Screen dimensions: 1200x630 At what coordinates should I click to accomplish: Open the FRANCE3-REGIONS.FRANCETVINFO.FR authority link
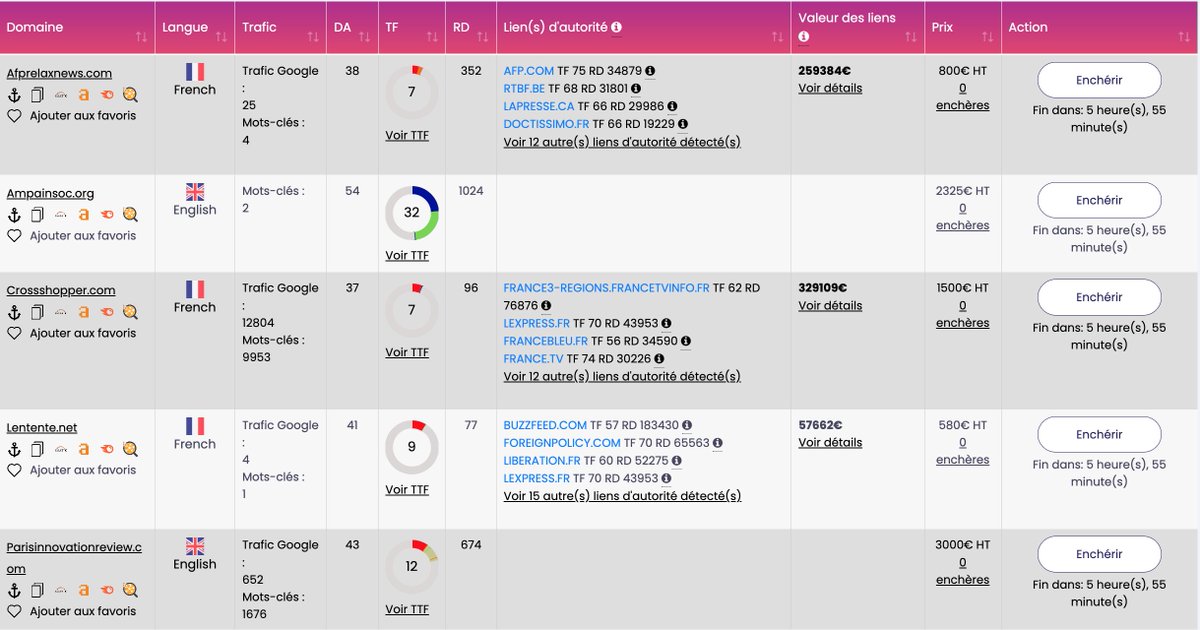click(x=606, y=288)
